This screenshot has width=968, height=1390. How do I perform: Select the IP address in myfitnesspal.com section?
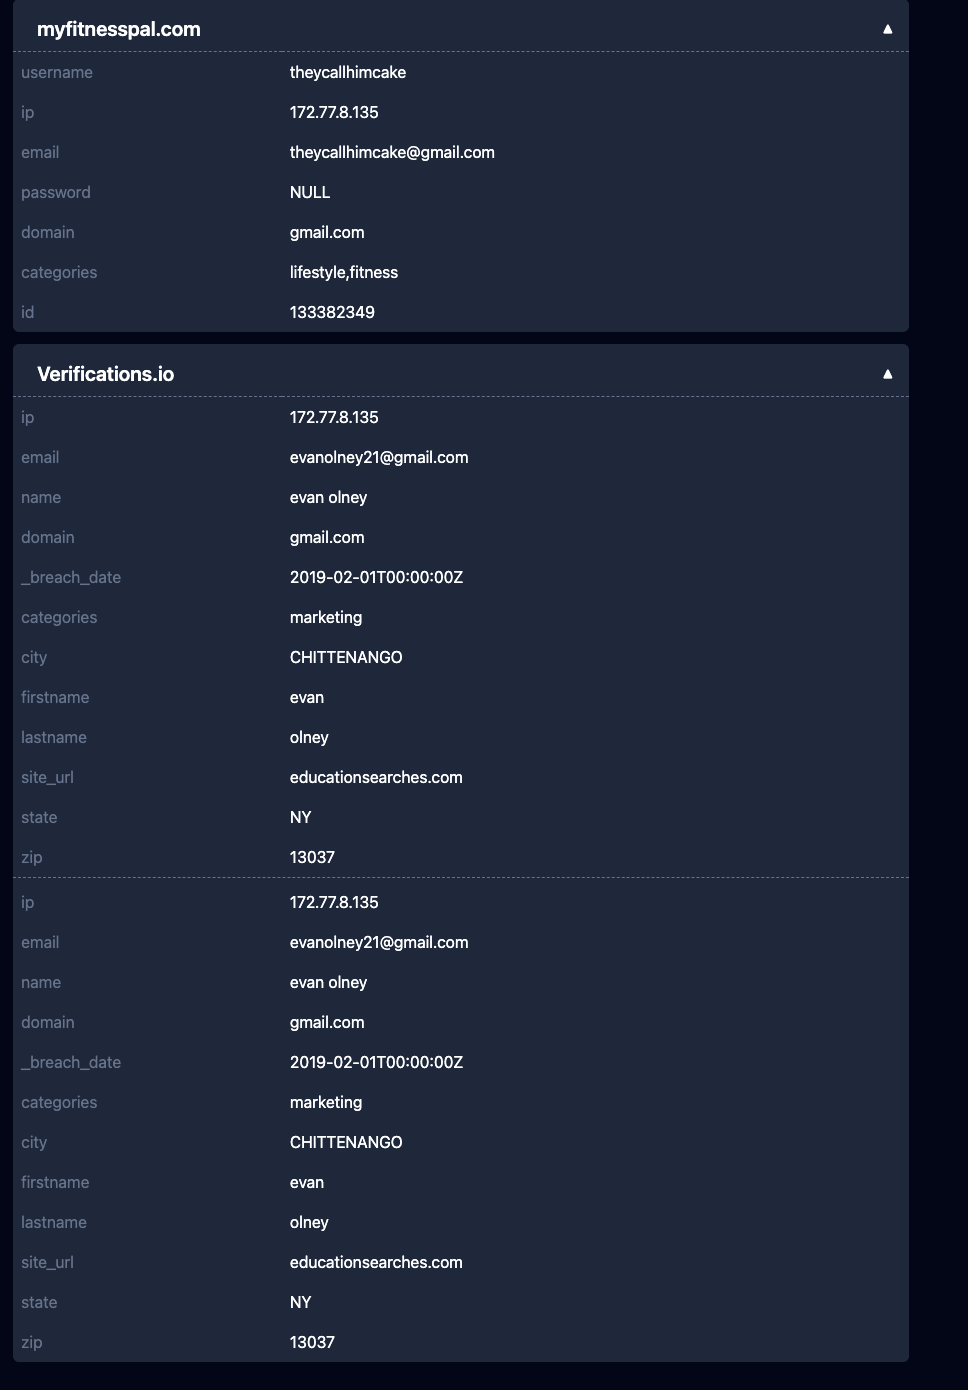(x=334, y=112)
